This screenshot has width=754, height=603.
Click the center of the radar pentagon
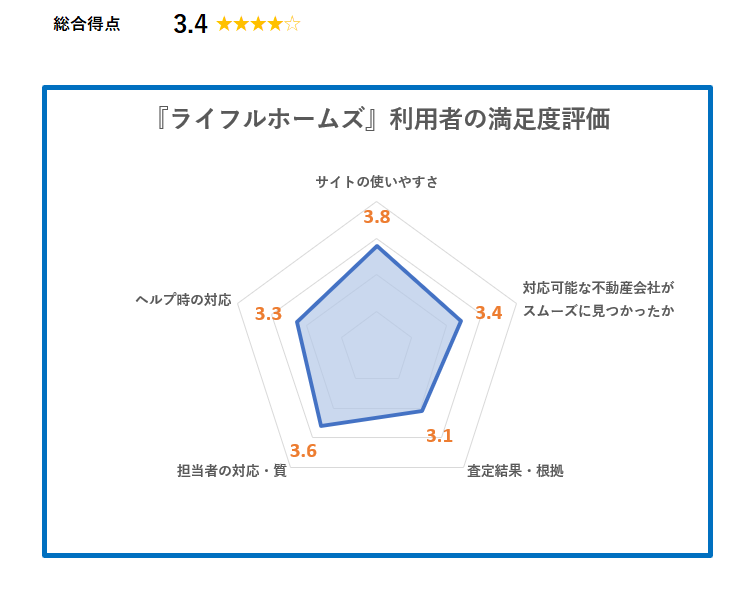click(x=377, y=348)
